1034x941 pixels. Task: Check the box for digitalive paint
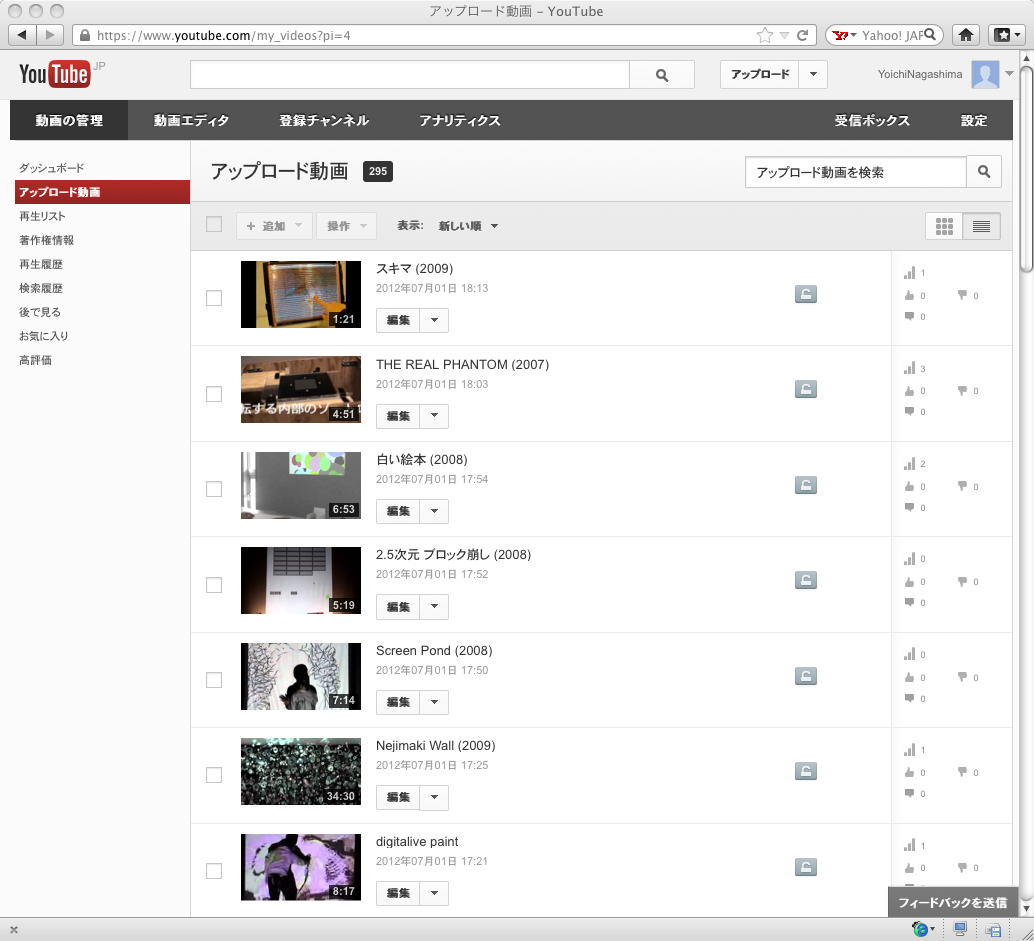(214, 871)
